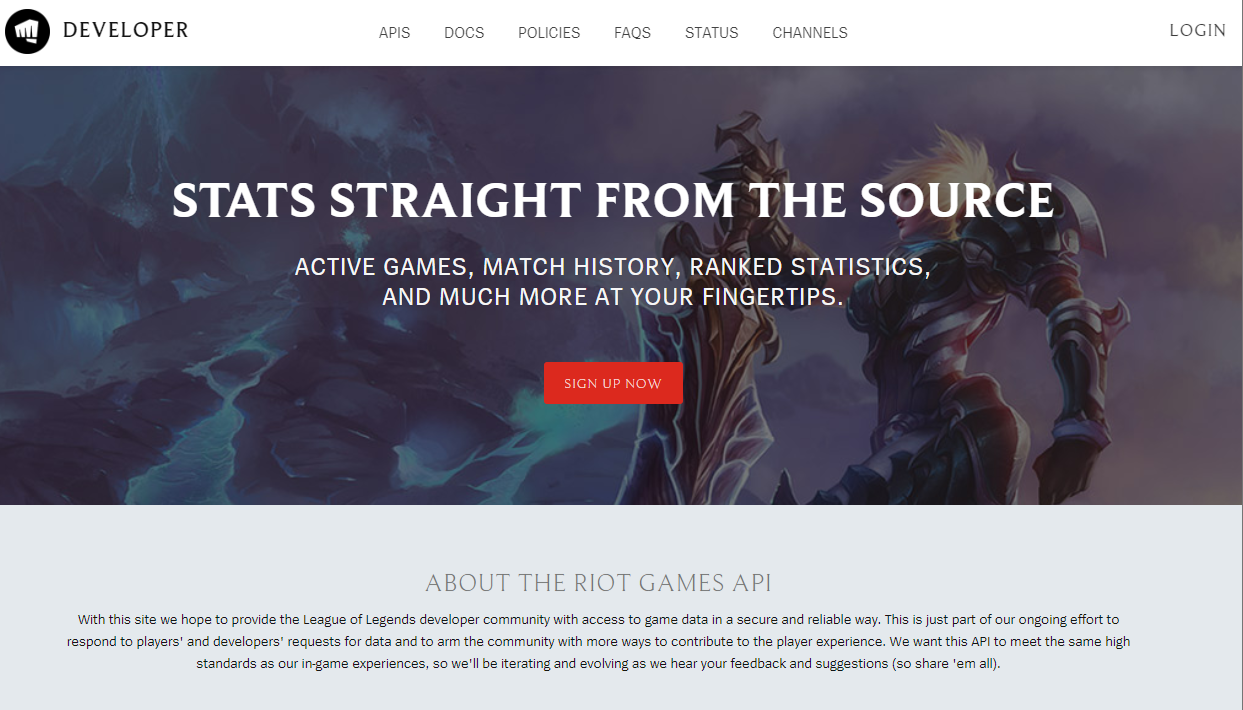This screenshot has width=1243, height=710.
Task: Open the CHANNELS nav item
Action: (810, 33)
